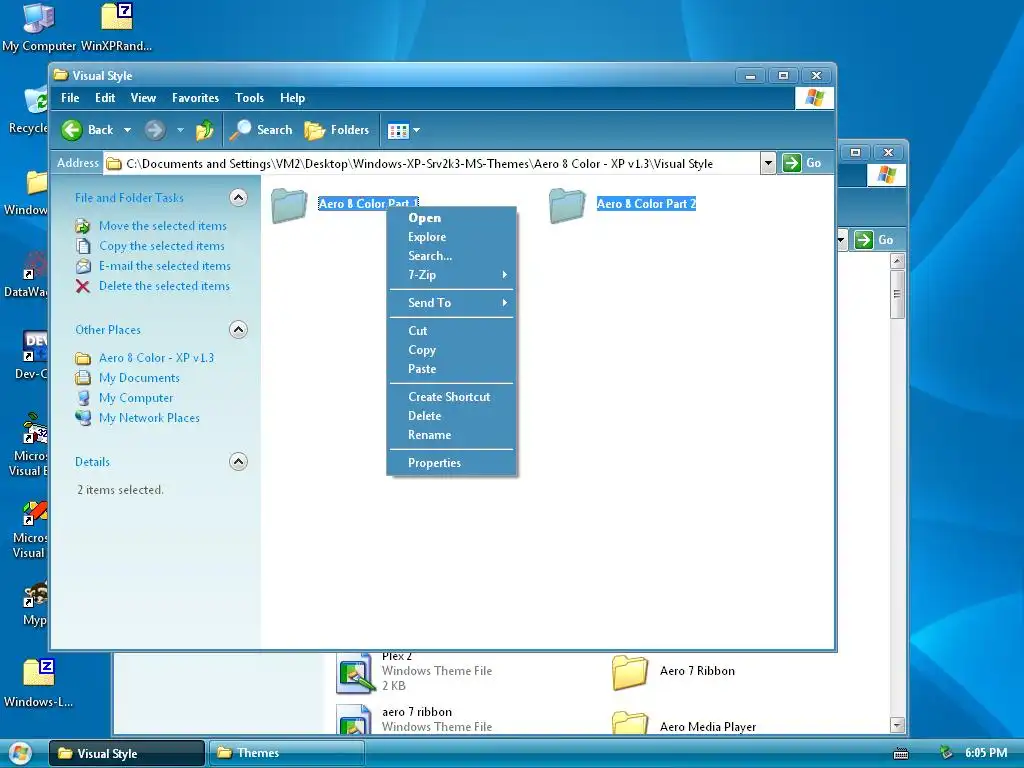The image size is (1024, 768).
Task: Collapse File and Folder Tasks panel
Action: (238, 198)
